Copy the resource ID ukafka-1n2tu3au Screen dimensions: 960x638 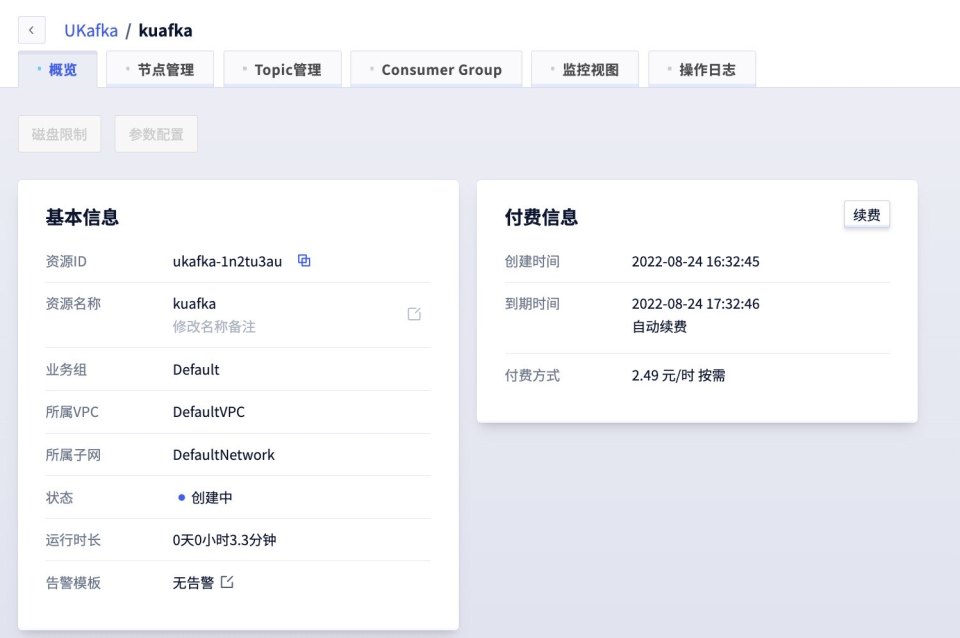point(305,261)
